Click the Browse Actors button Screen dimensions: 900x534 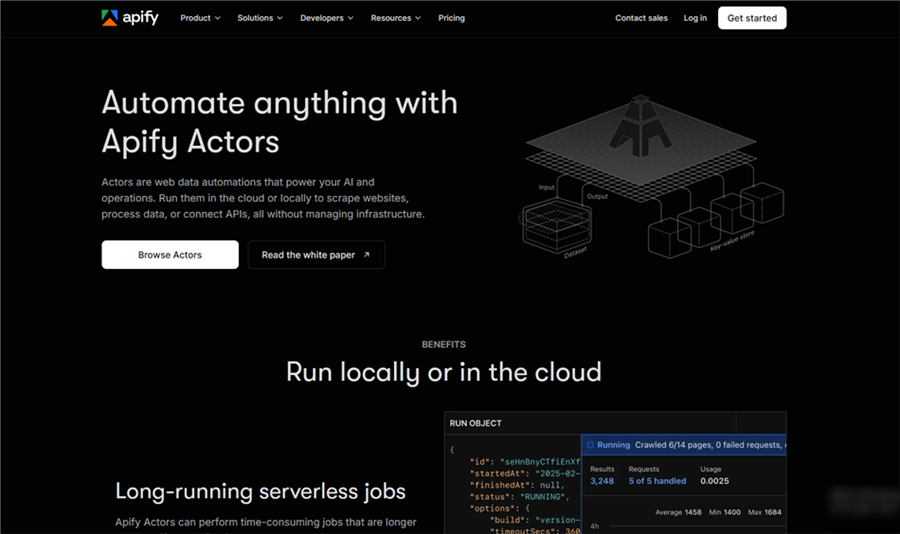click(170, 254)
